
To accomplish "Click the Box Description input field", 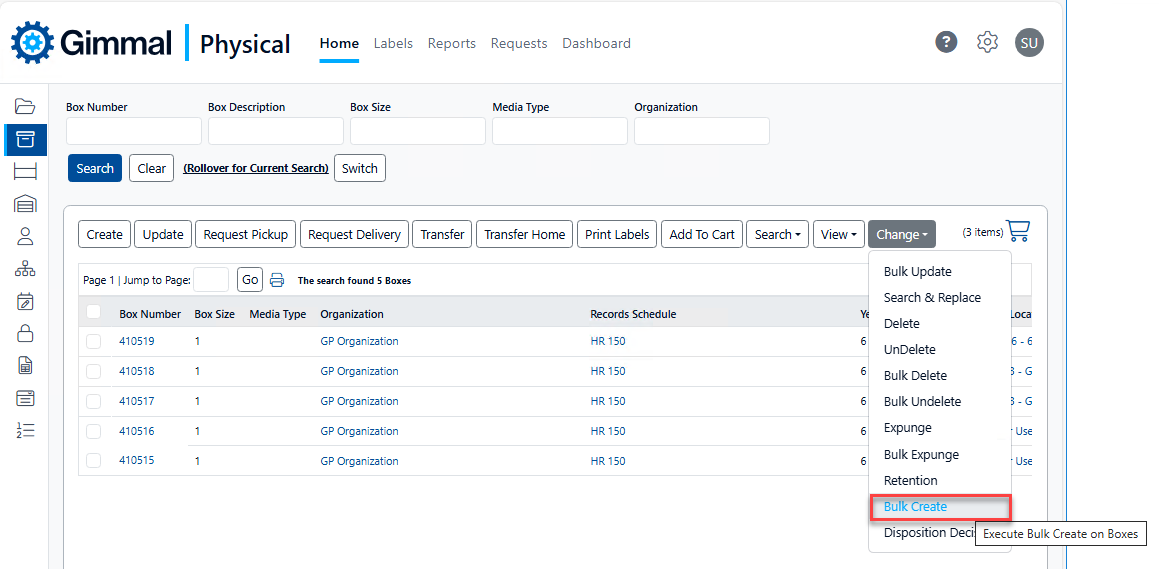I will (x=275, y=131).
